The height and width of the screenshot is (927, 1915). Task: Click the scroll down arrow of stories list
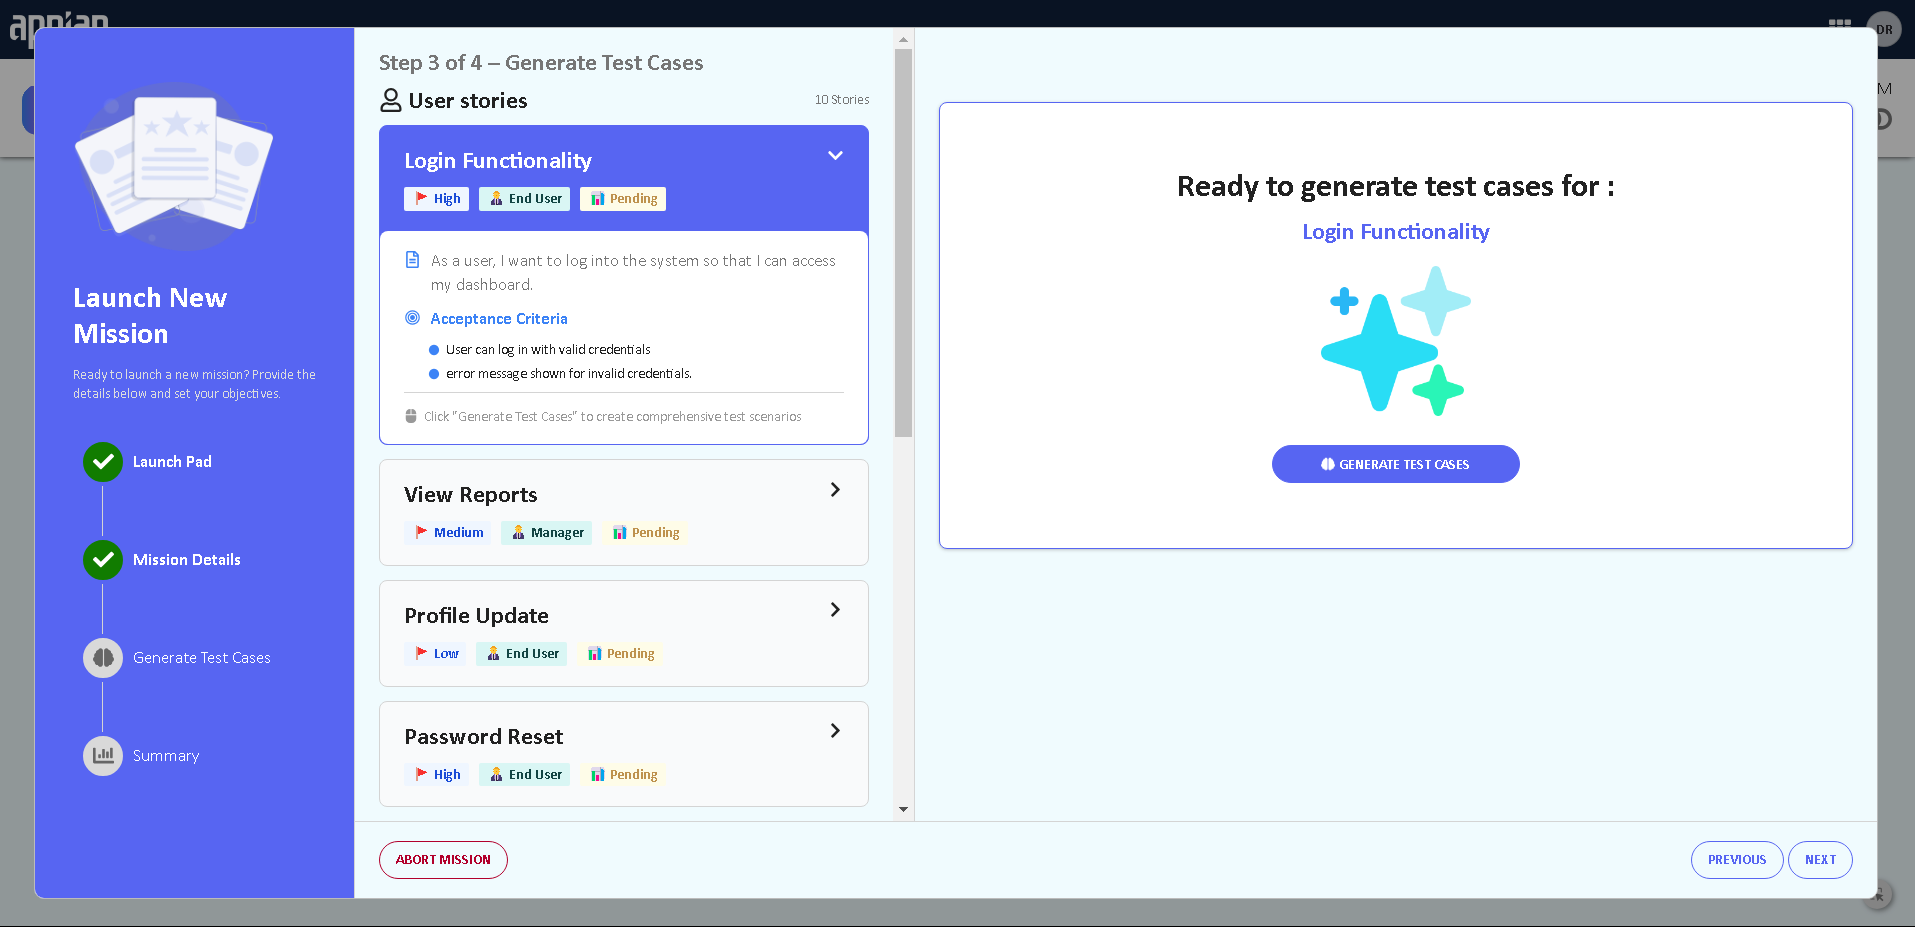click(903, 809)
